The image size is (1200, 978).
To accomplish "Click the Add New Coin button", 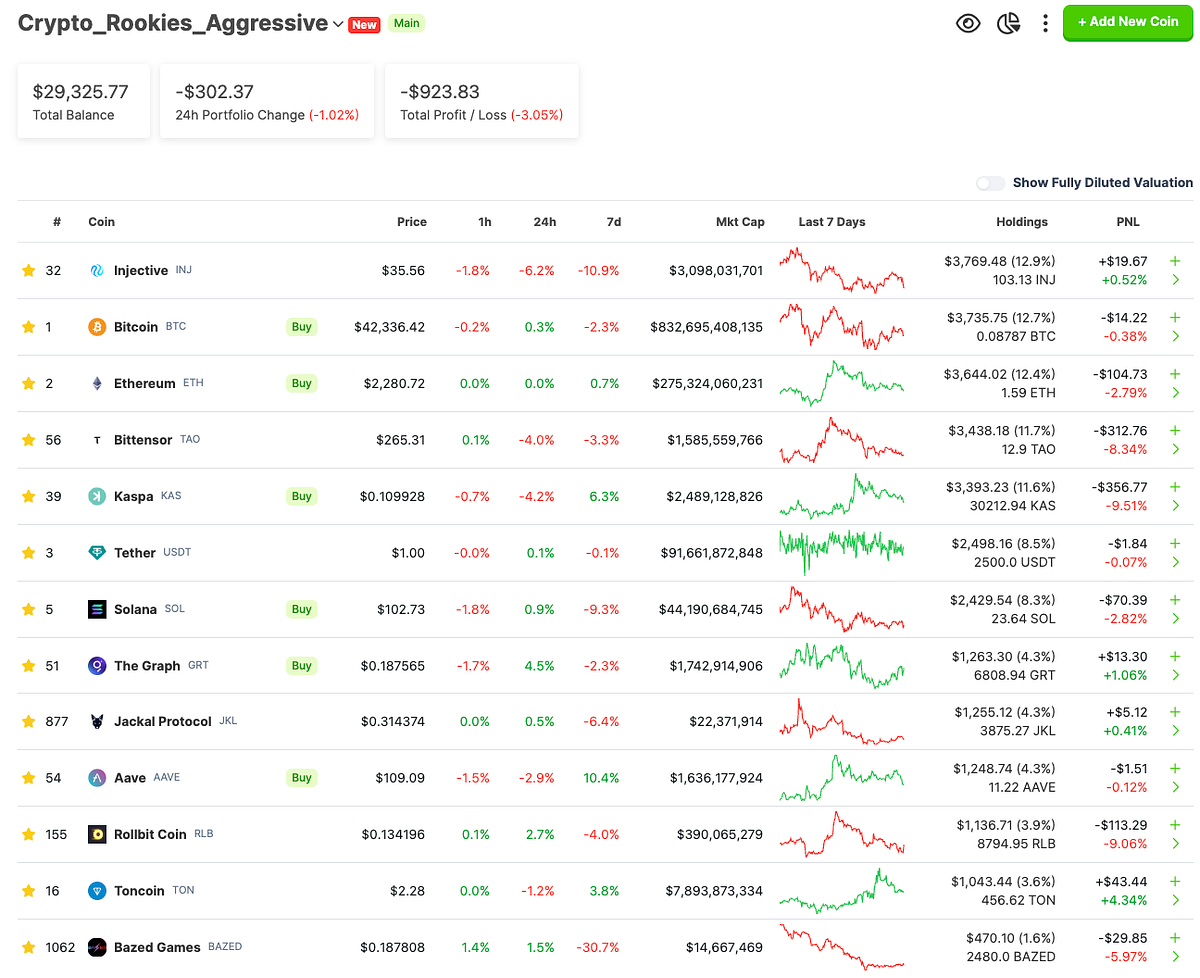I will pyautogui.click(x=1128, y=22).
